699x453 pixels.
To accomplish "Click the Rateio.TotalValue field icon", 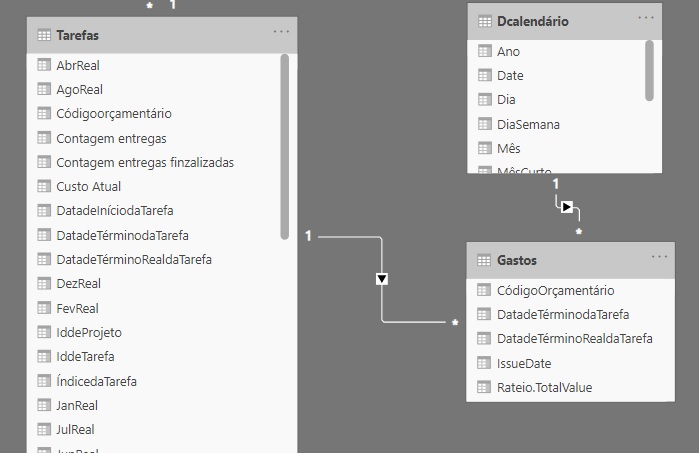I will click(x=484, y=387).
